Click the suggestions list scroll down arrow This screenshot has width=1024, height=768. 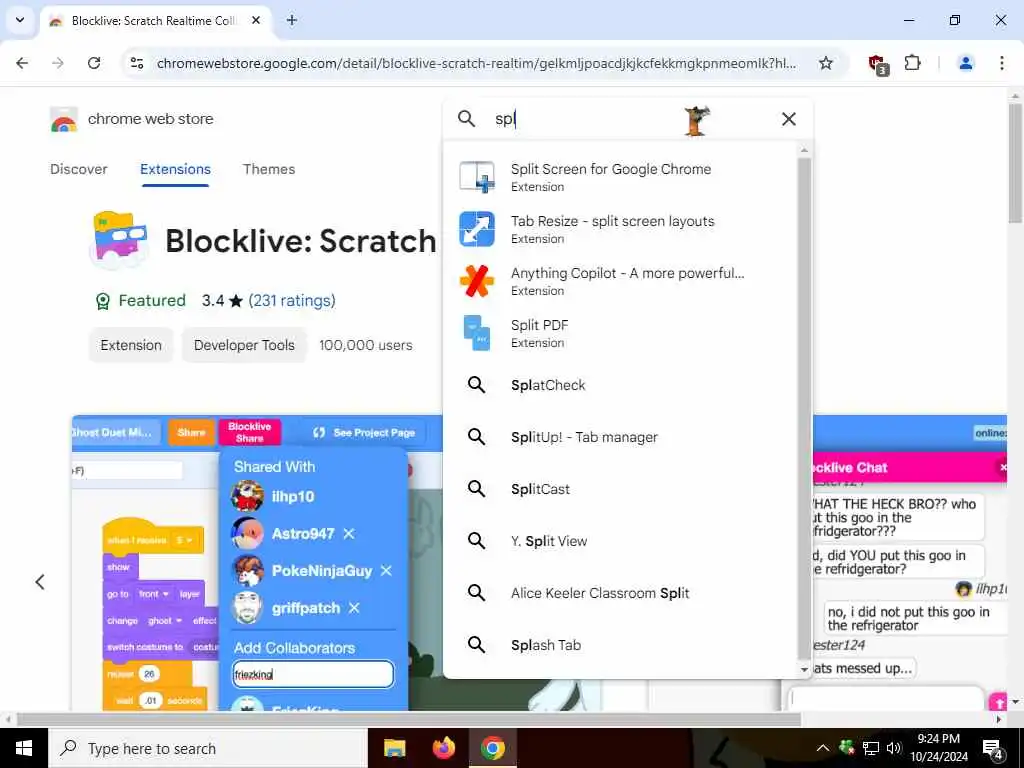click(804, 669)
